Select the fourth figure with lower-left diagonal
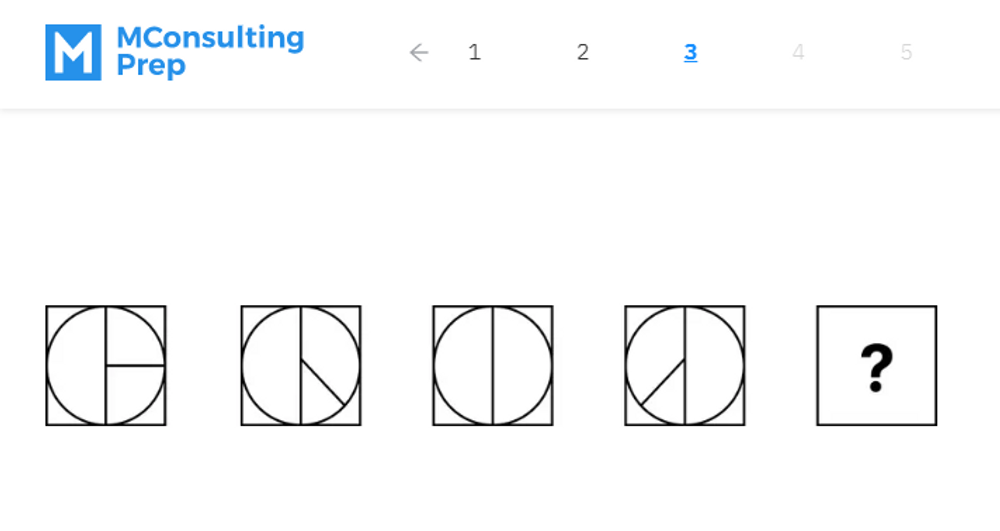Viewport: 1000px width, 531px height. tap(685, 366)
